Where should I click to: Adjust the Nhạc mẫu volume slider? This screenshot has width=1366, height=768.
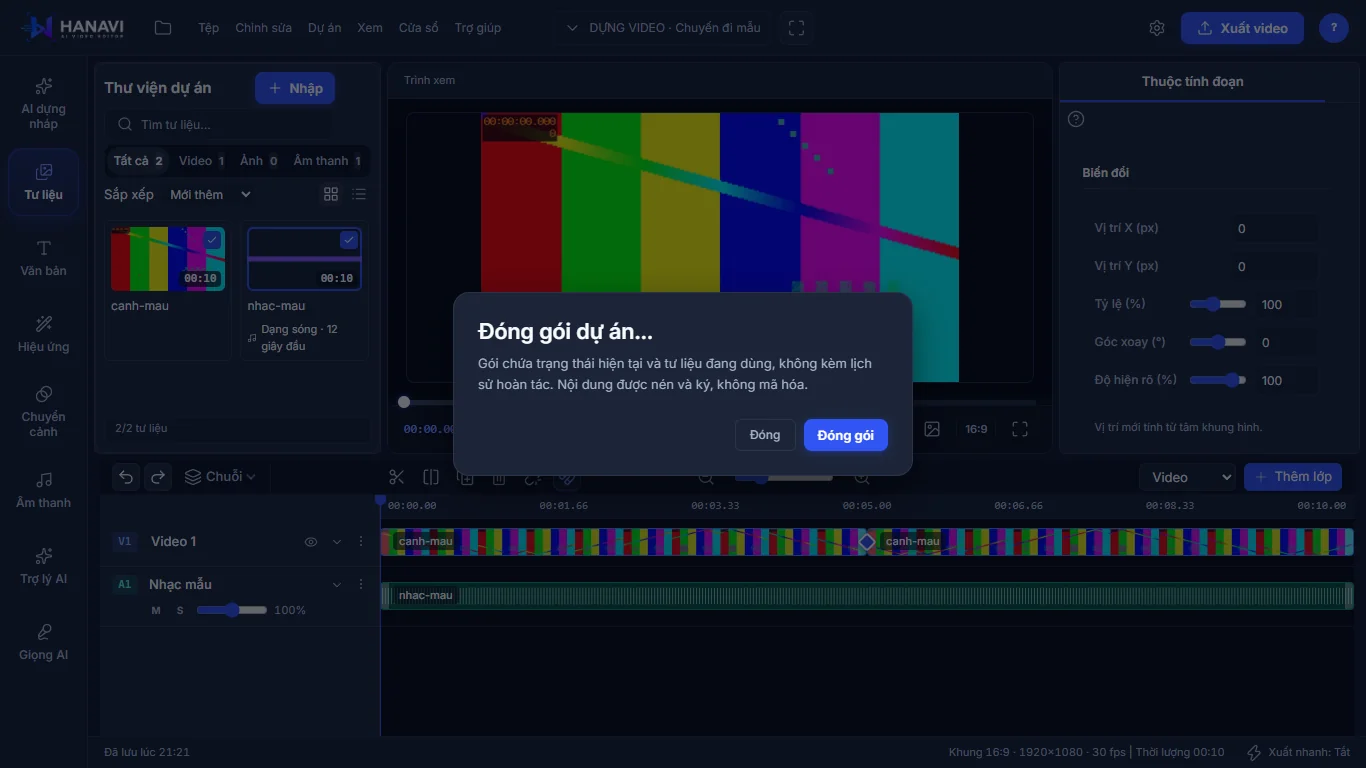231,610
